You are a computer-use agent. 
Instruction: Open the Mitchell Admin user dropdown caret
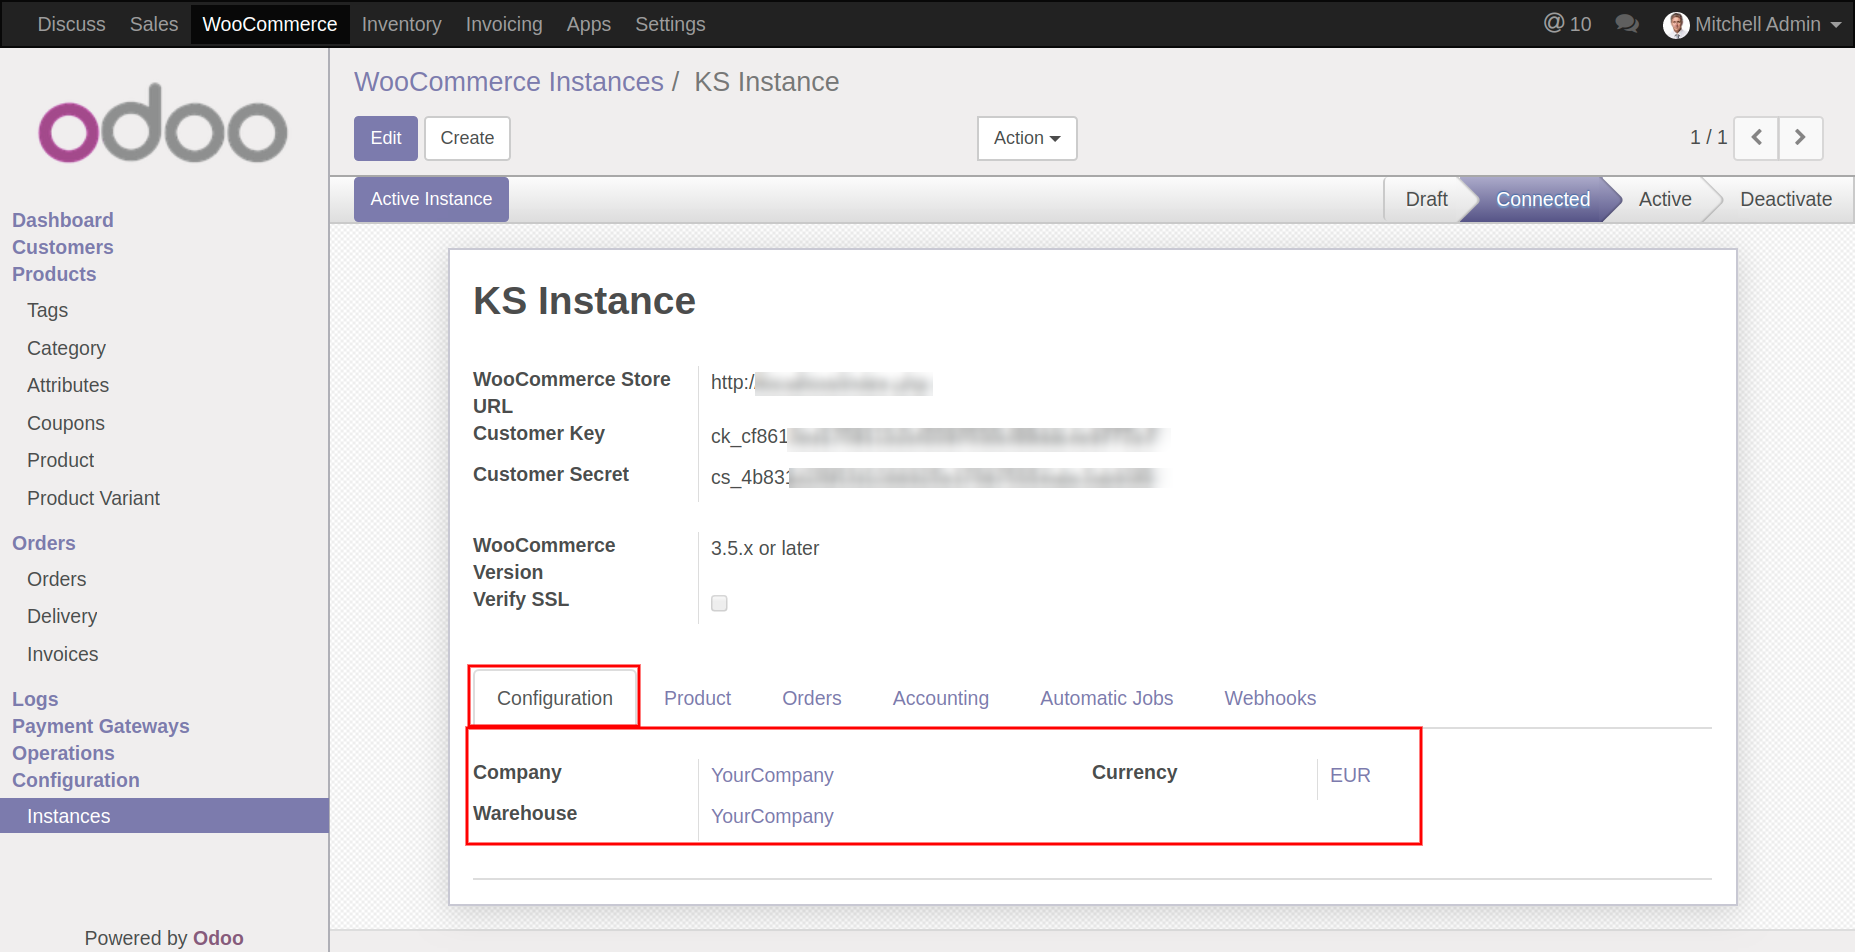tap(1836, 25)
